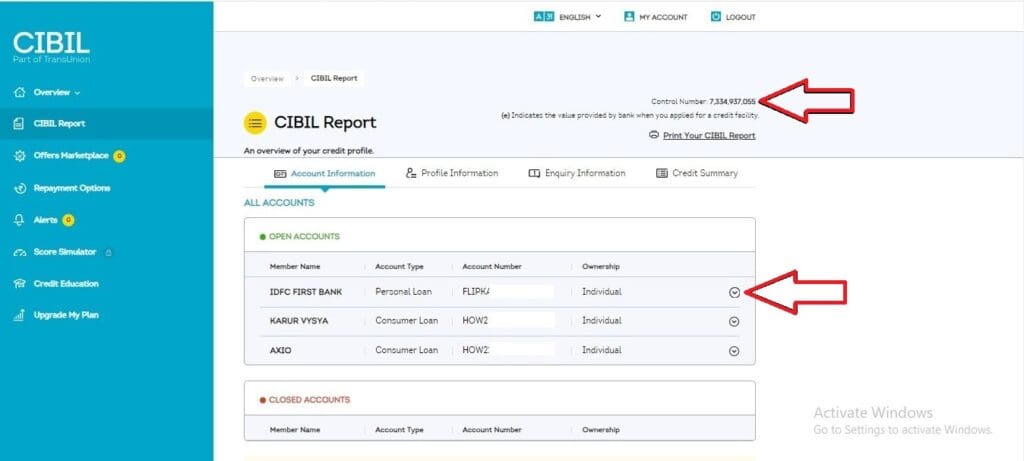The image size is (1024, 461).
Task: Click Account Number header in open accounts
Action: click(x=492, y=266)
